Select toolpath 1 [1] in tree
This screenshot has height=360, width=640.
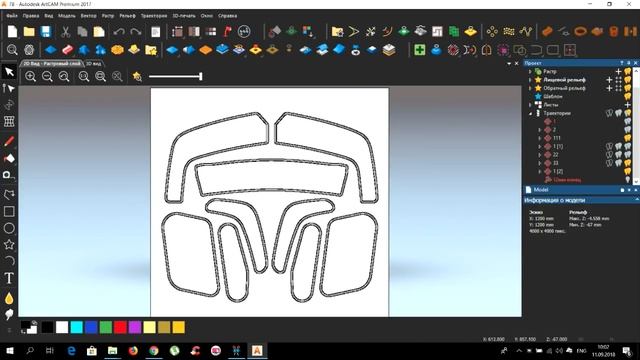click(x=558, y=146)
